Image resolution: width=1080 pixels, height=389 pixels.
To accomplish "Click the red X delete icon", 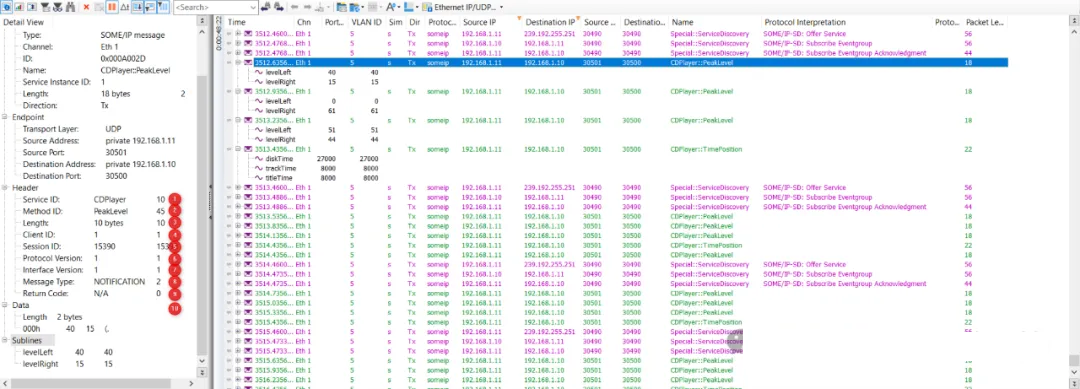I will pyautogui.click(x=86, y=7).
